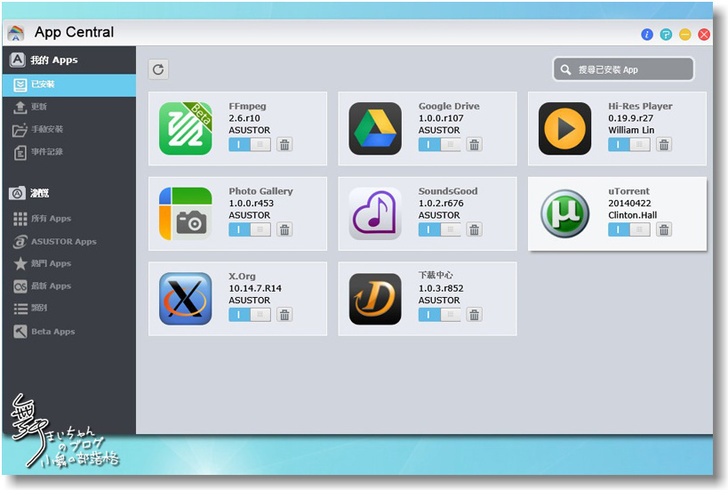
Task: Click the search magnifier icon
Action: click(565, 70)
